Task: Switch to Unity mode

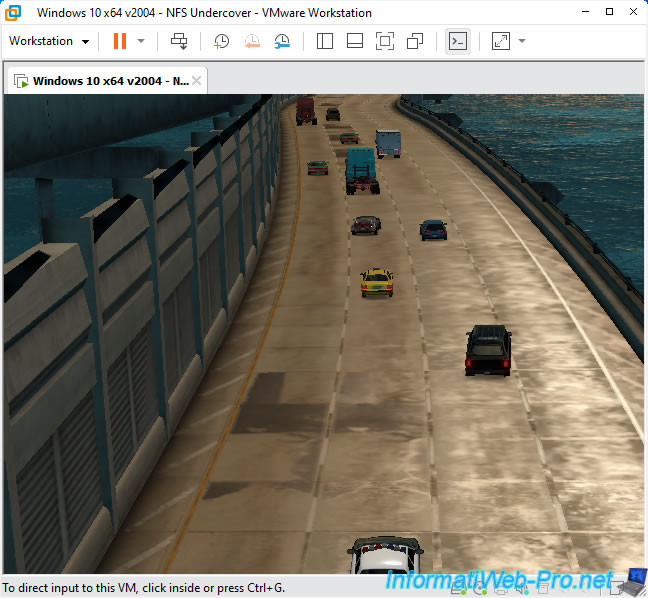Action: coord(415,41)
